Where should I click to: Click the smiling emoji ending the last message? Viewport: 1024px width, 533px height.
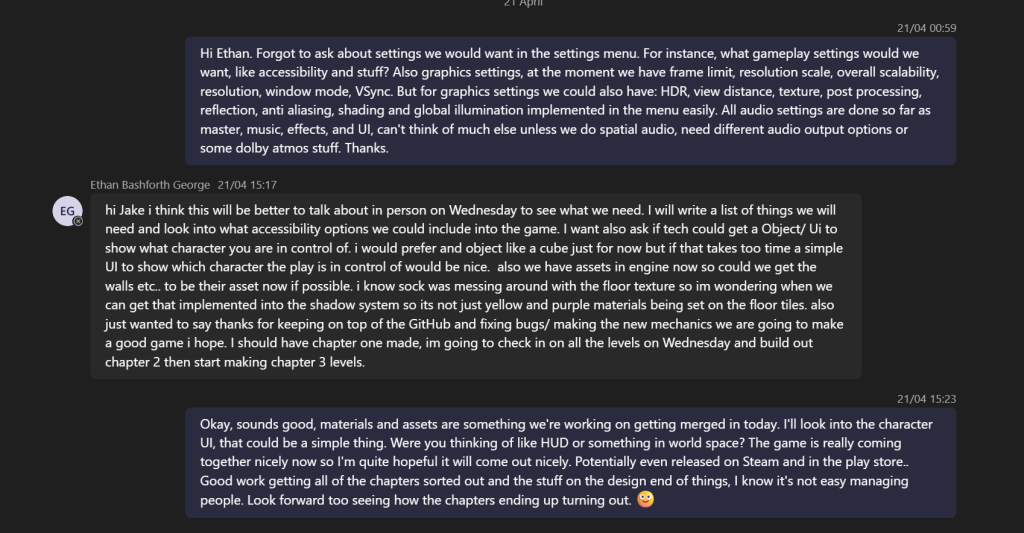(645, 500)
